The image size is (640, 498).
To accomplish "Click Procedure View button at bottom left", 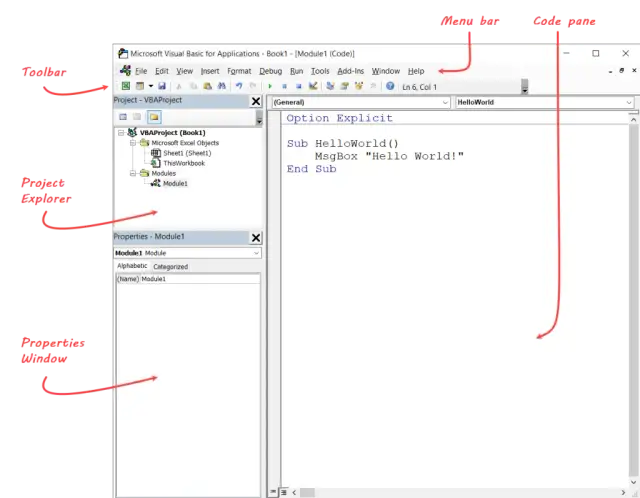I will (273, 492).
